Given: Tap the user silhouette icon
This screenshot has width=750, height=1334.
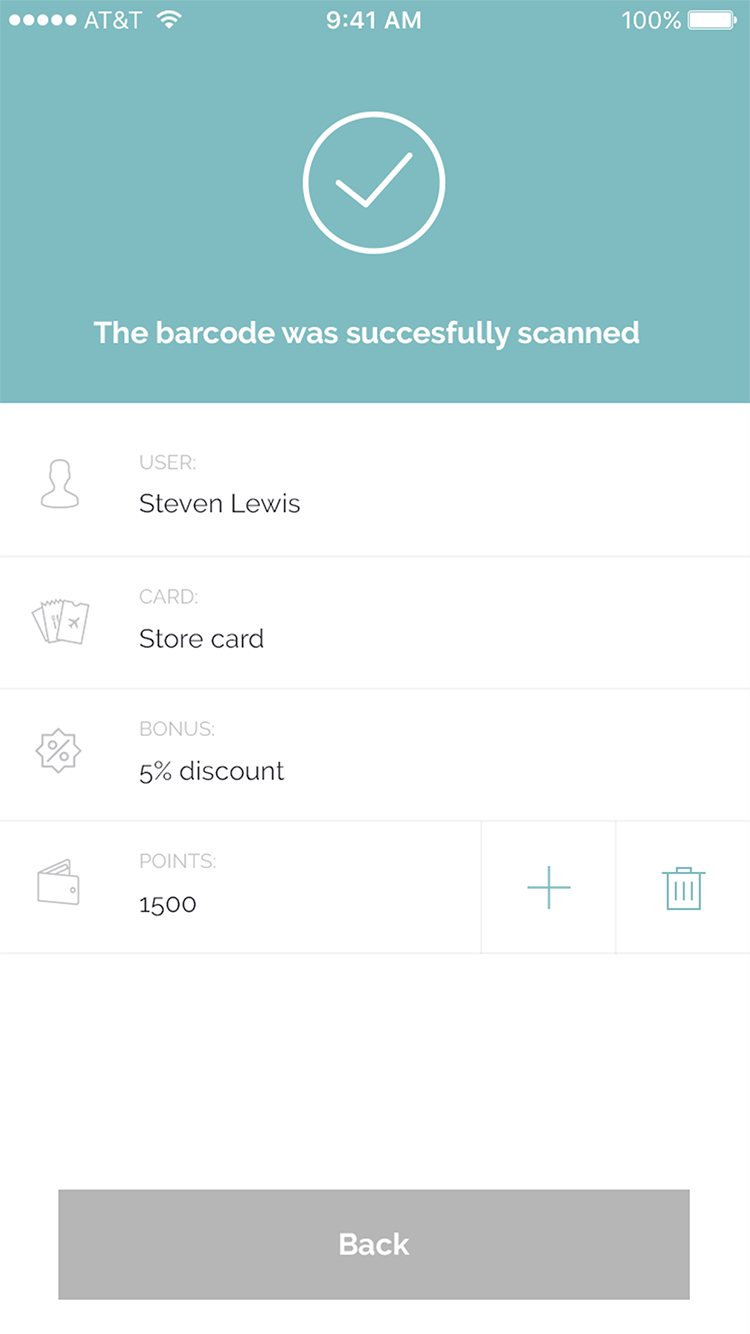Looking at the screenshot, I should [60, 484].
